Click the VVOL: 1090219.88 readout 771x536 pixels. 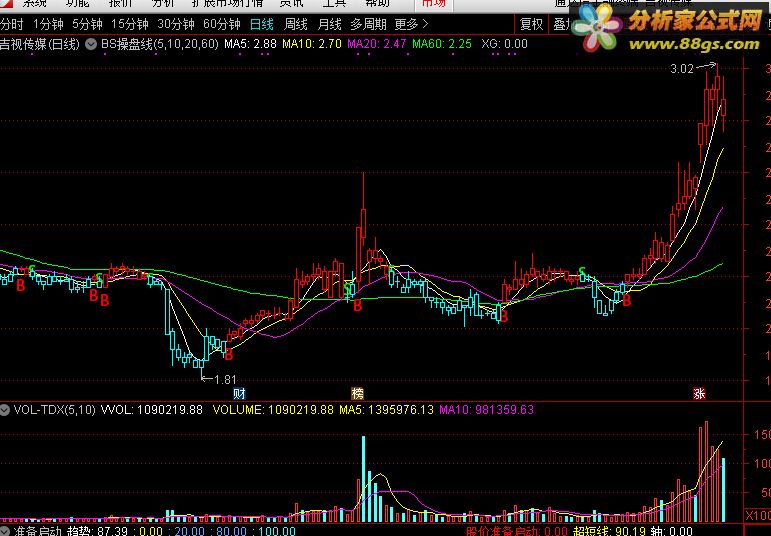(x=151, y=410)
